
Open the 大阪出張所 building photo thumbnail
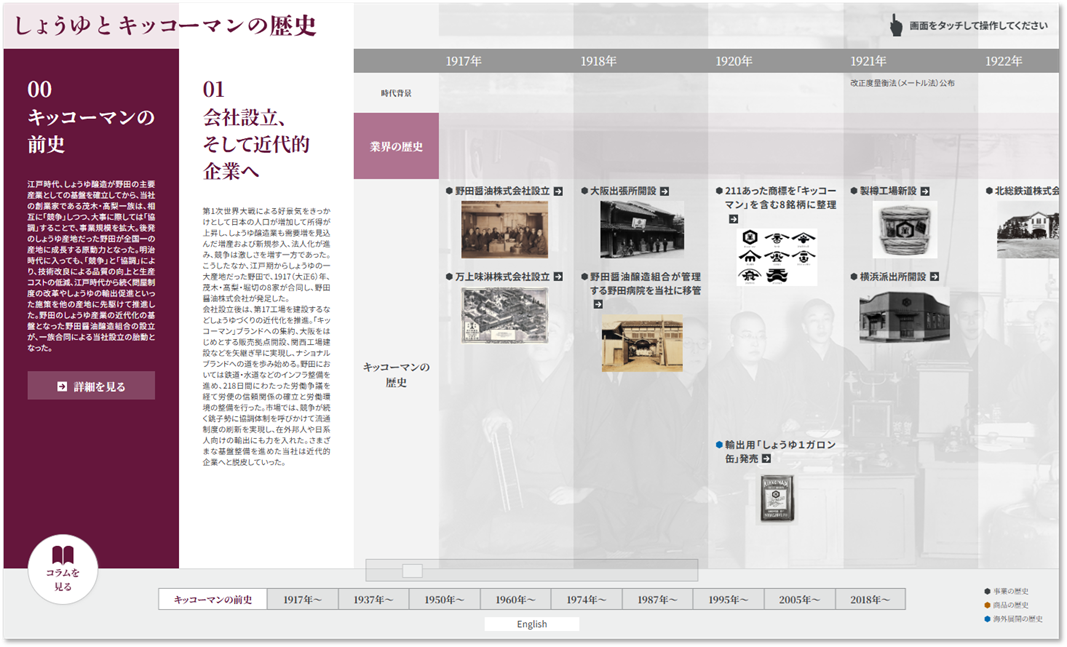[x=642, y=229]
